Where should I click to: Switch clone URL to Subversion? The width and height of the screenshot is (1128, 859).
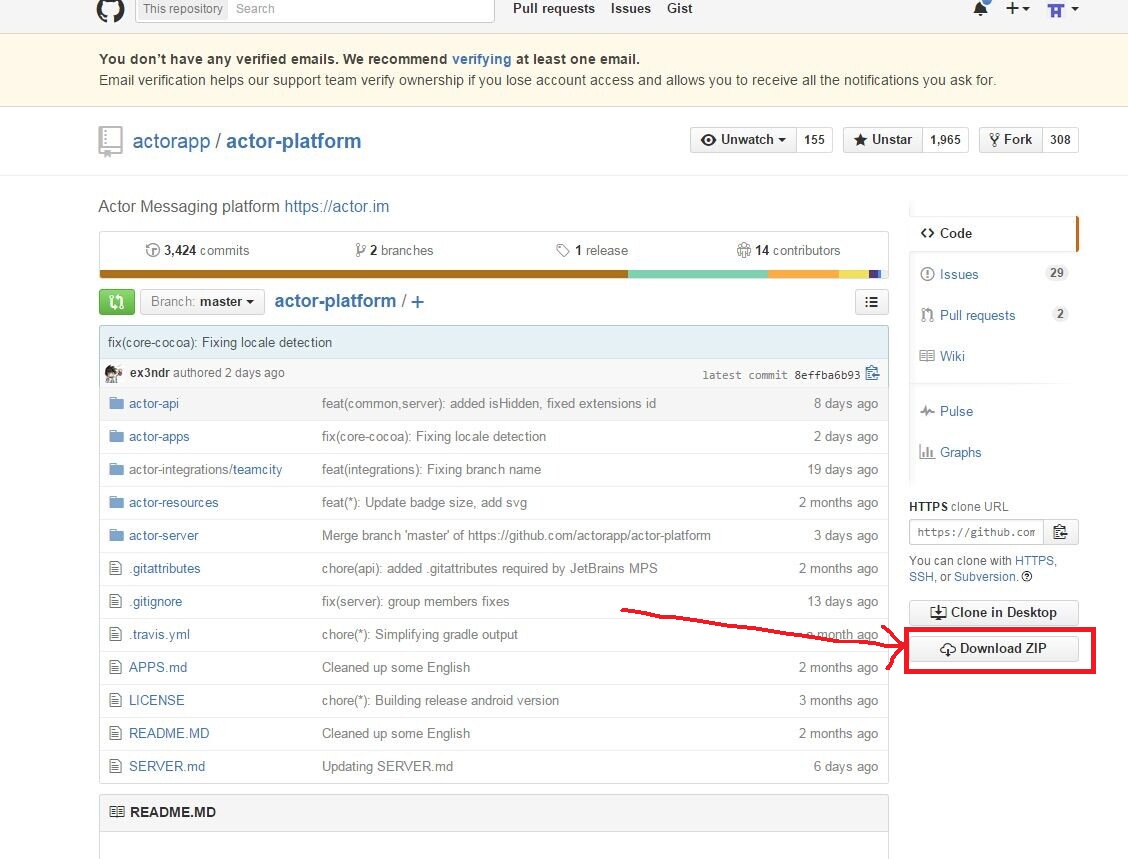tap(986, 577)
